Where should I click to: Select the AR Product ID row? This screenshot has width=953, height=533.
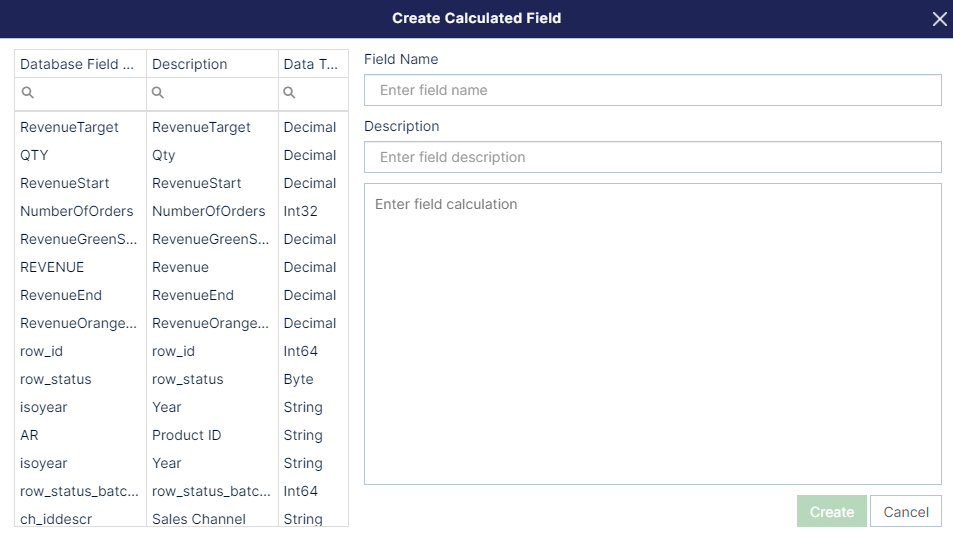[x=181, y=435]
